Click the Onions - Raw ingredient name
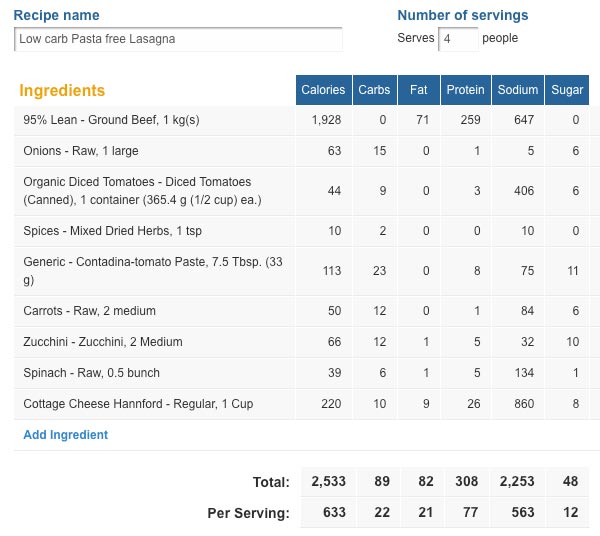Screen dimensions: 600x536 click(x=81, y=151)
